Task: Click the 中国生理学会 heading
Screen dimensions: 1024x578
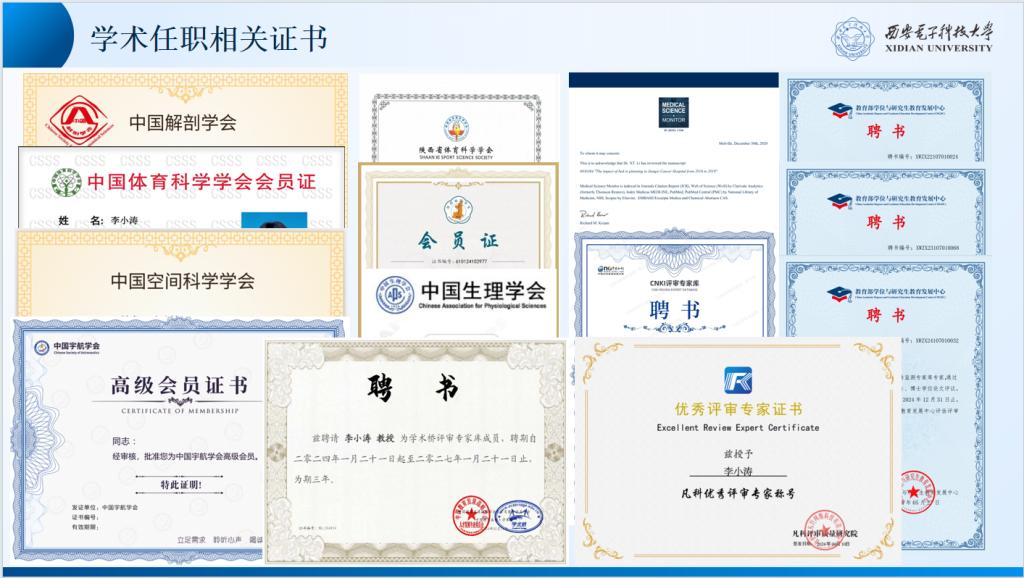Action: [483, 289]
